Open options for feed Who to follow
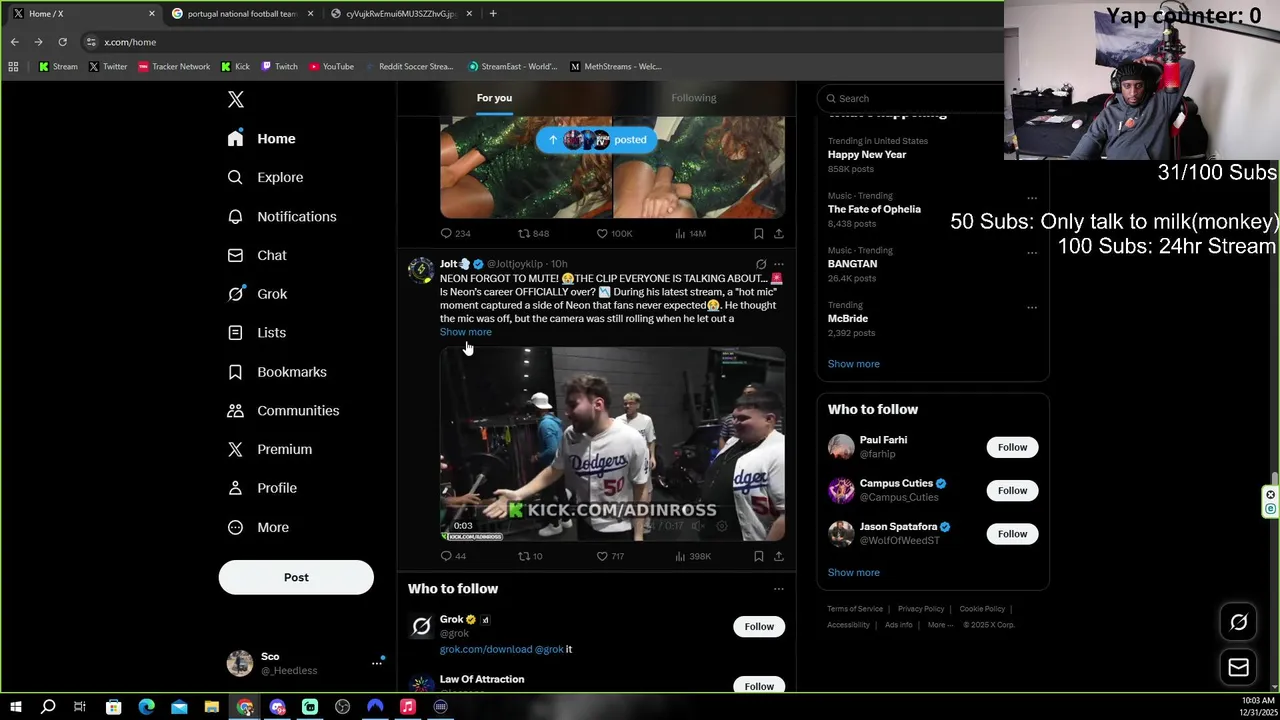 point(779,589)
